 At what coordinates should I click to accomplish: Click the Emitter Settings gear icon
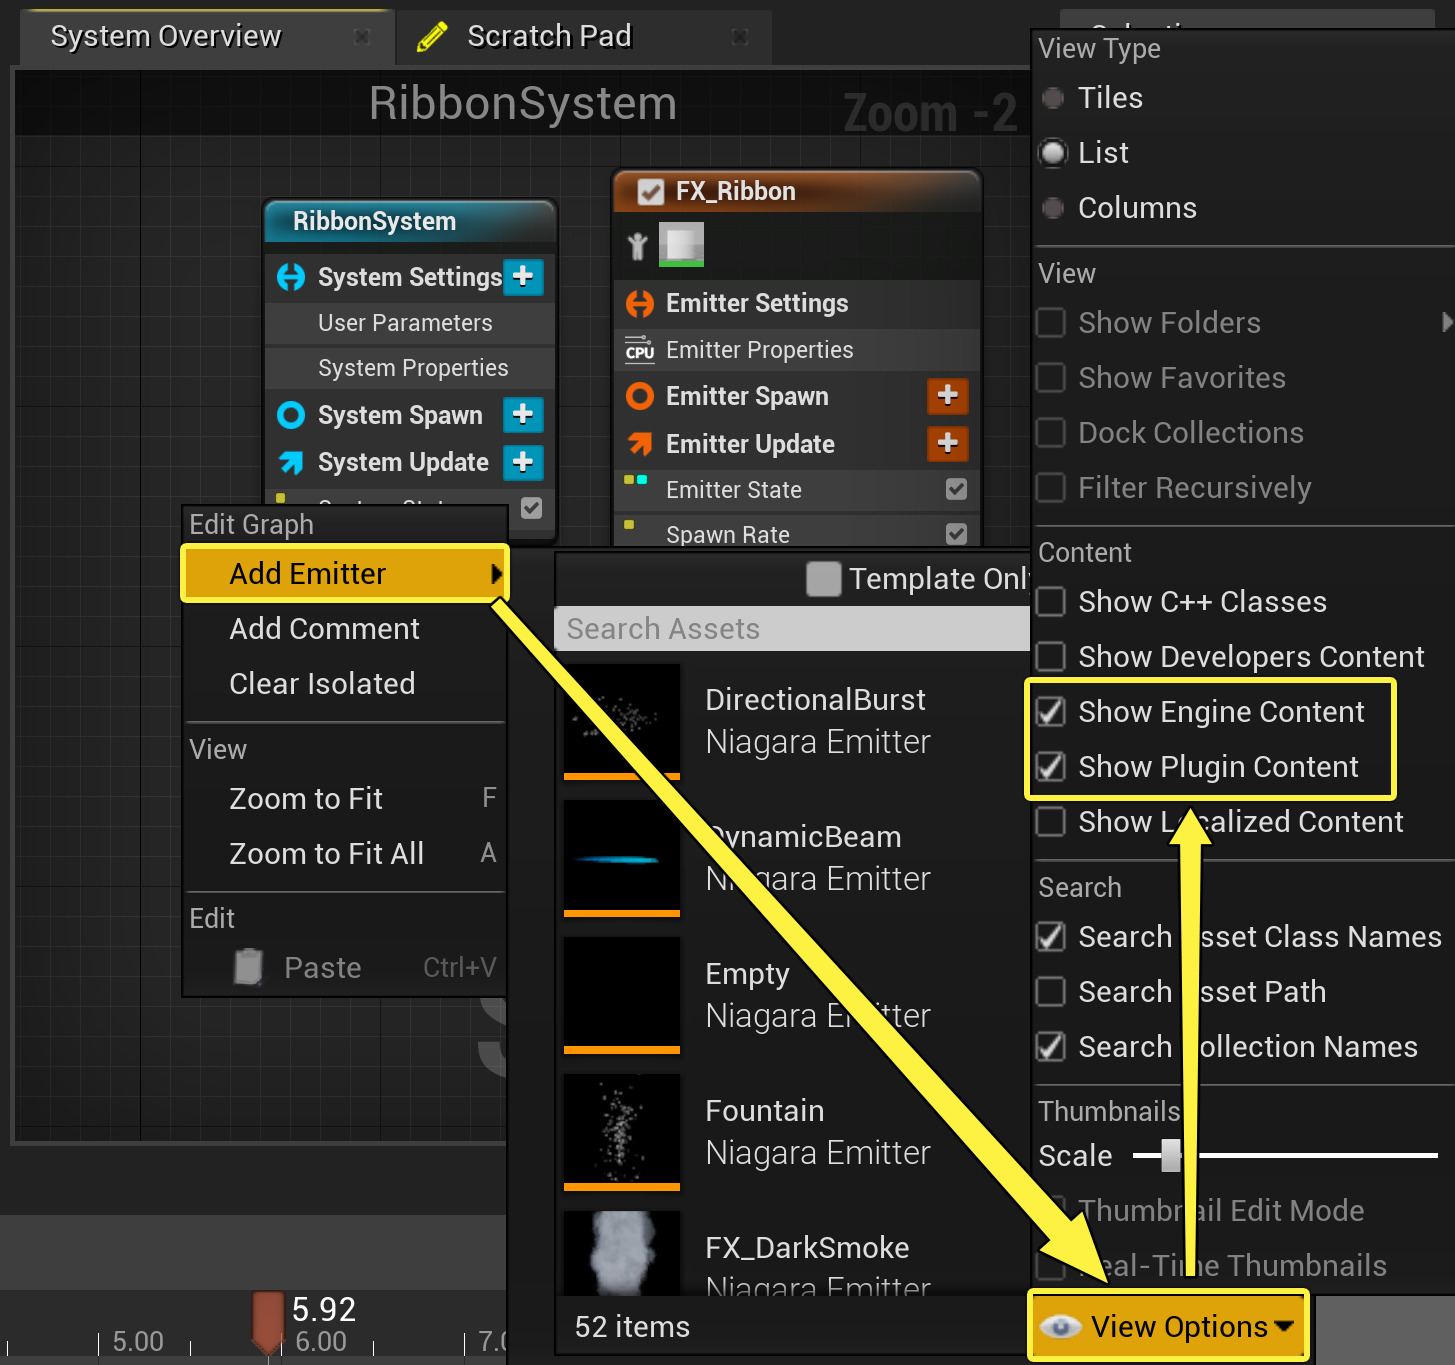640,303
